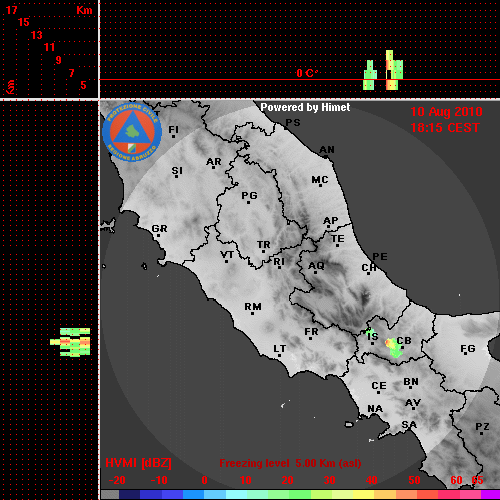Image resolution: width=500 pixels, height=500 pixels.
Task: Click the 40 dBZ yellow color swatch
Action: click(x=364, y=494)
